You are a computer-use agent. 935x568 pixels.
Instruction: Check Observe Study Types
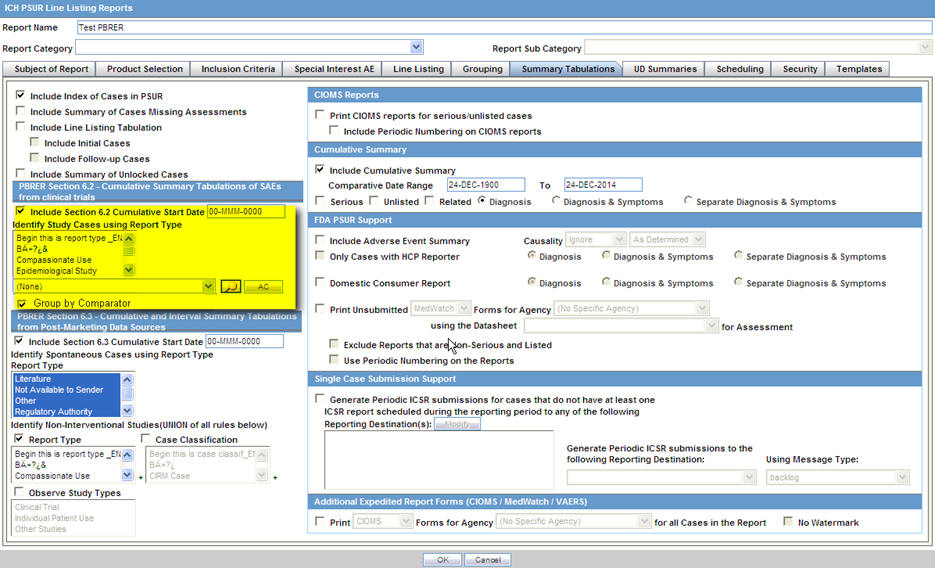pyautogui.click(x=19, y=492)
